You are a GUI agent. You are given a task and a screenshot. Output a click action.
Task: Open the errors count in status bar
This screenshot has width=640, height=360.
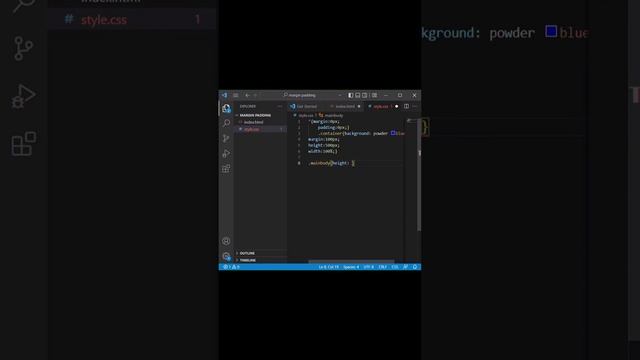(227, 267)
